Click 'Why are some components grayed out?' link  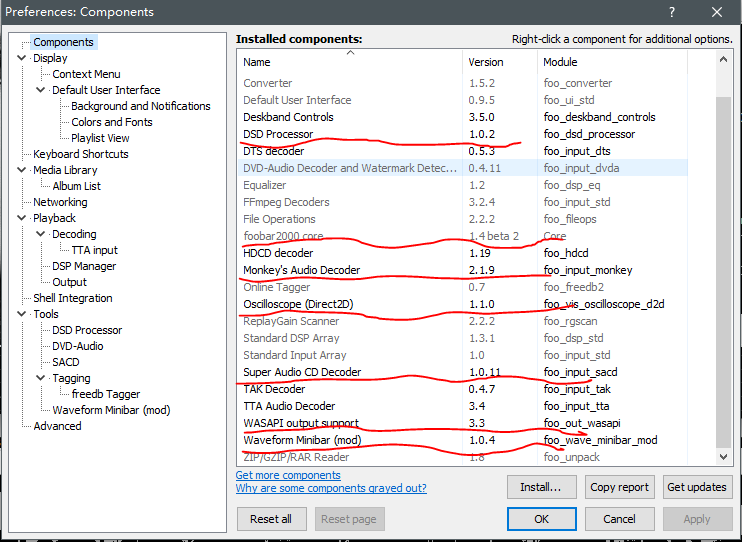point(331,488)
